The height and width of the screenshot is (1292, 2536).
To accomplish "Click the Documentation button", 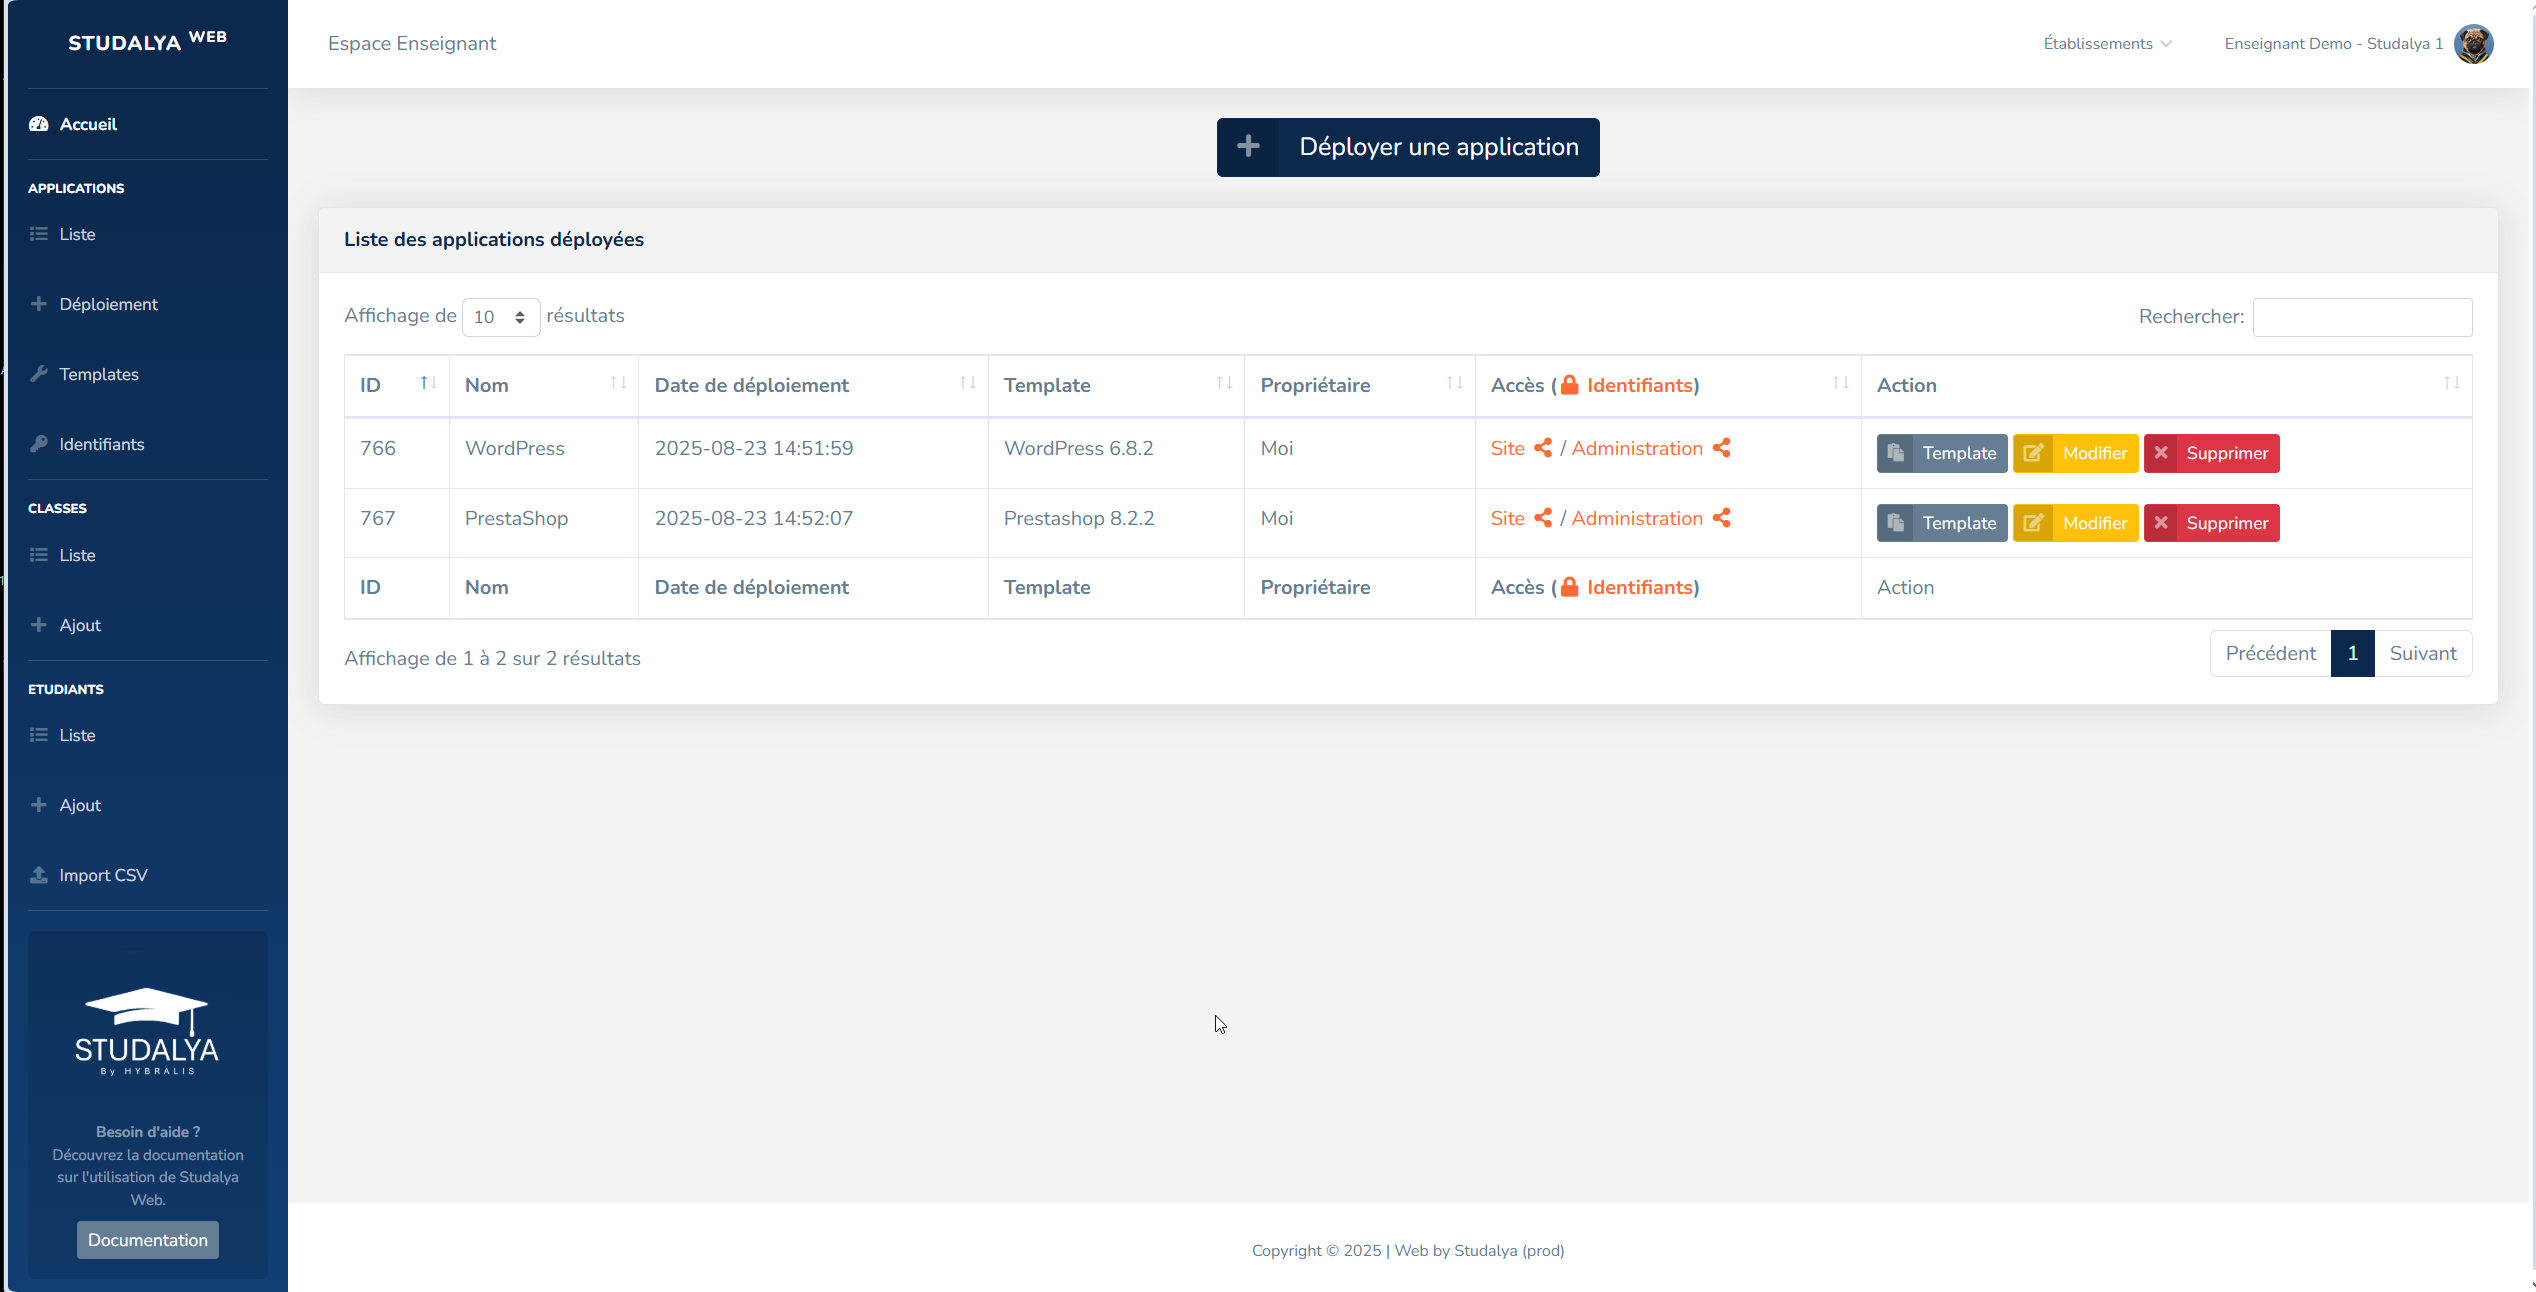I will pyautogui.click(x=148, y=1240).
